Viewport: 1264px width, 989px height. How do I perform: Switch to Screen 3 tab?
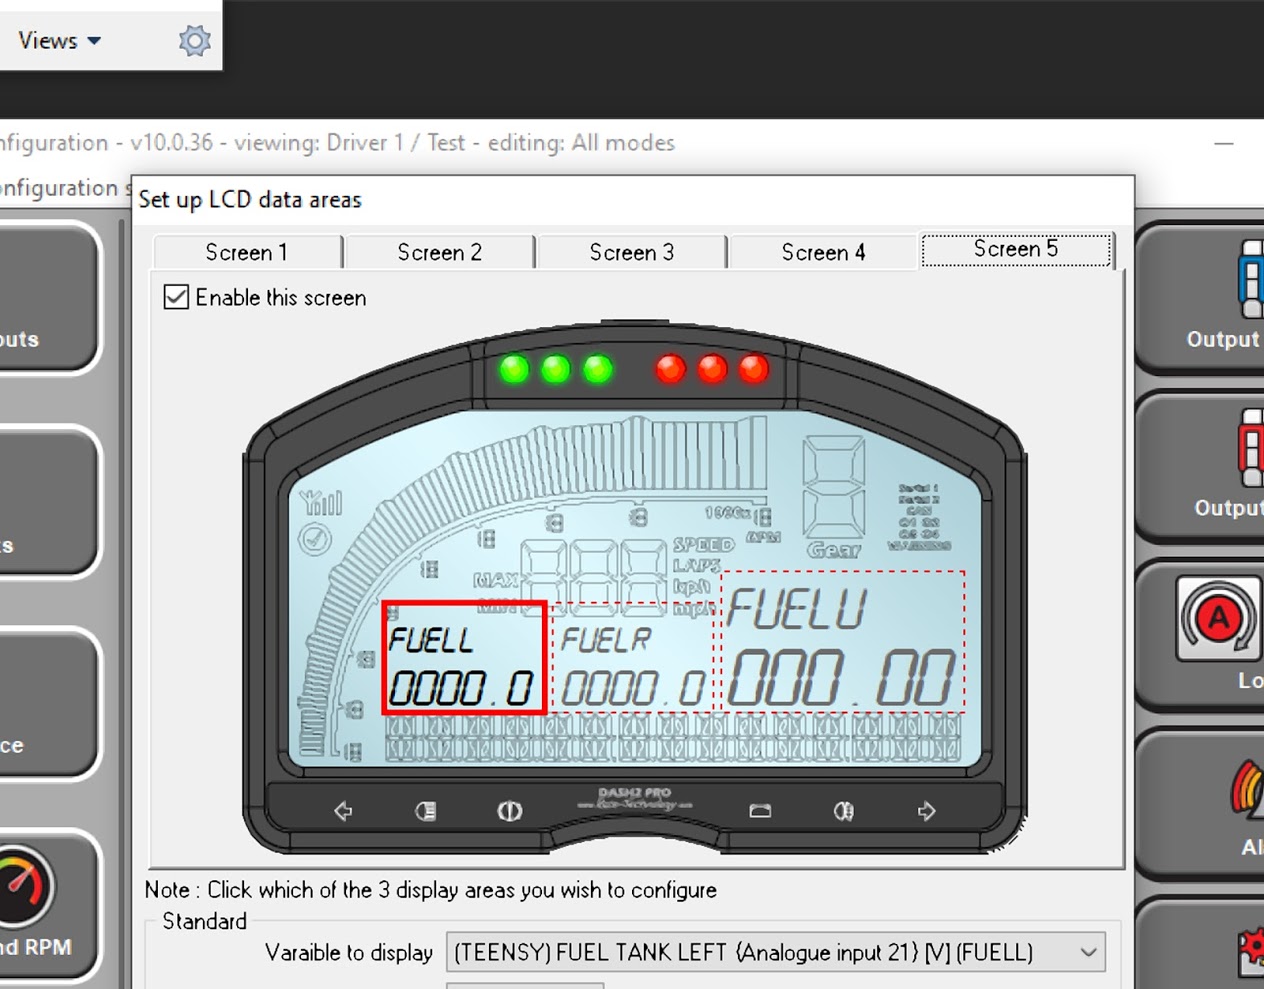(631, 252)
